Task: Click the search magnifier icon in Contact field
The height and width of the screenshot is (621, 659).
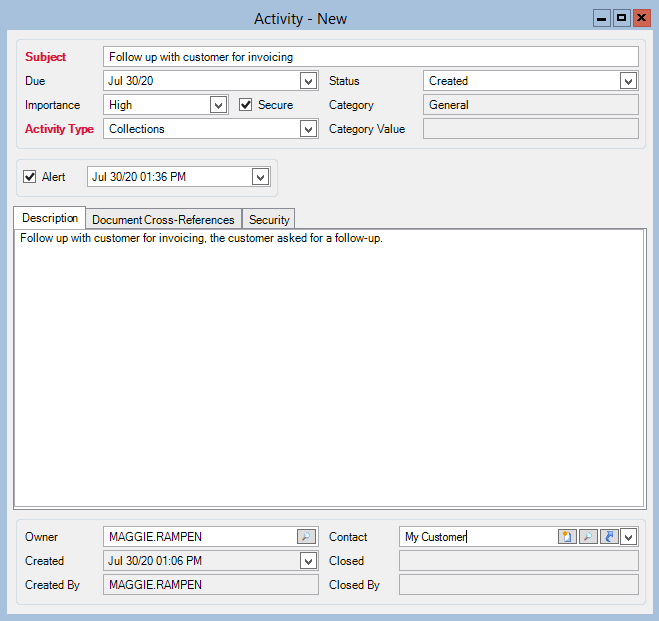Action: (x=588, y=537)
